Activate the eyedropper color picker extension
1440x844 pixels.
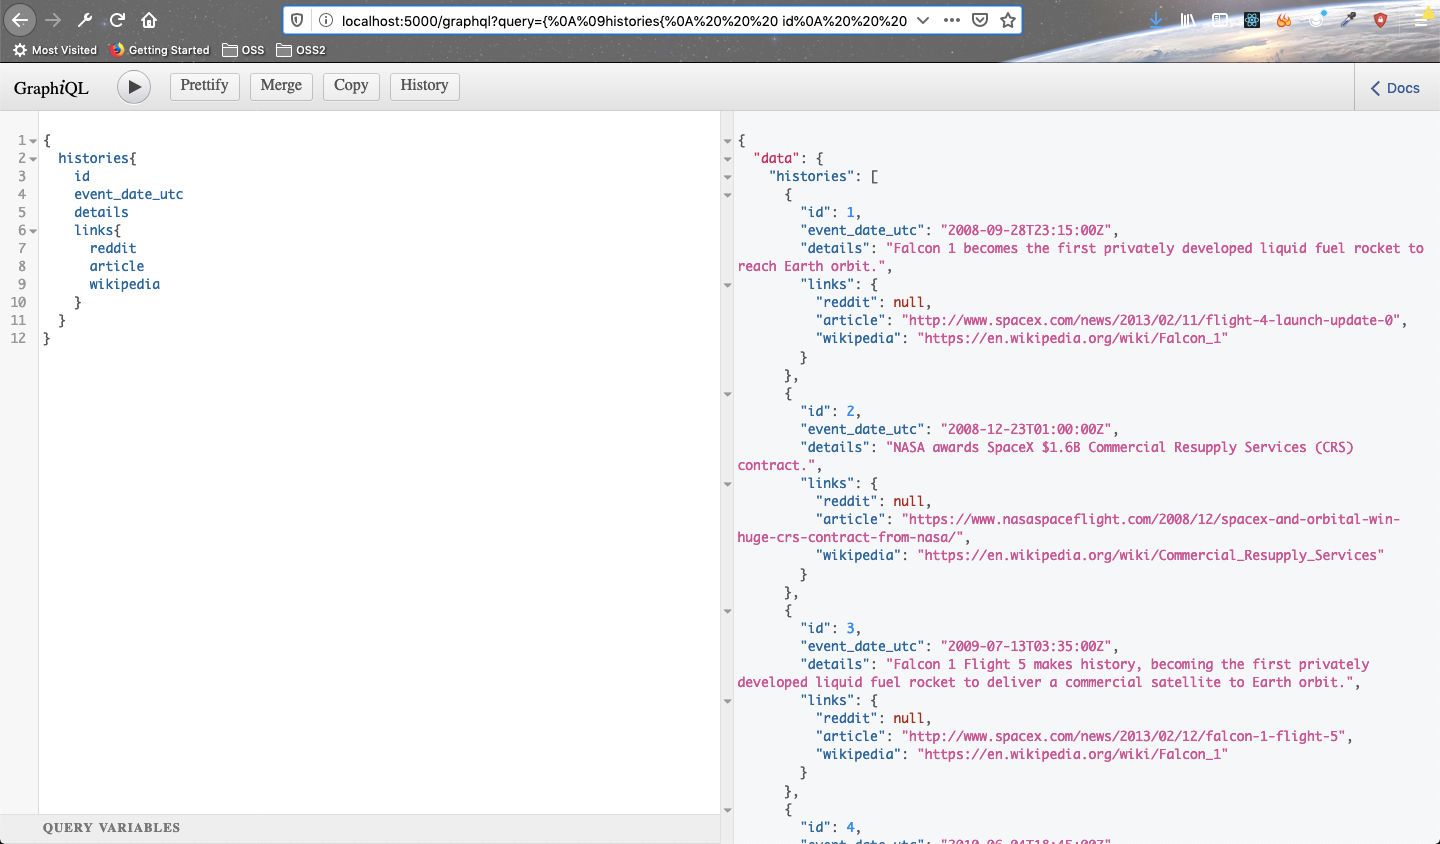1349,20
